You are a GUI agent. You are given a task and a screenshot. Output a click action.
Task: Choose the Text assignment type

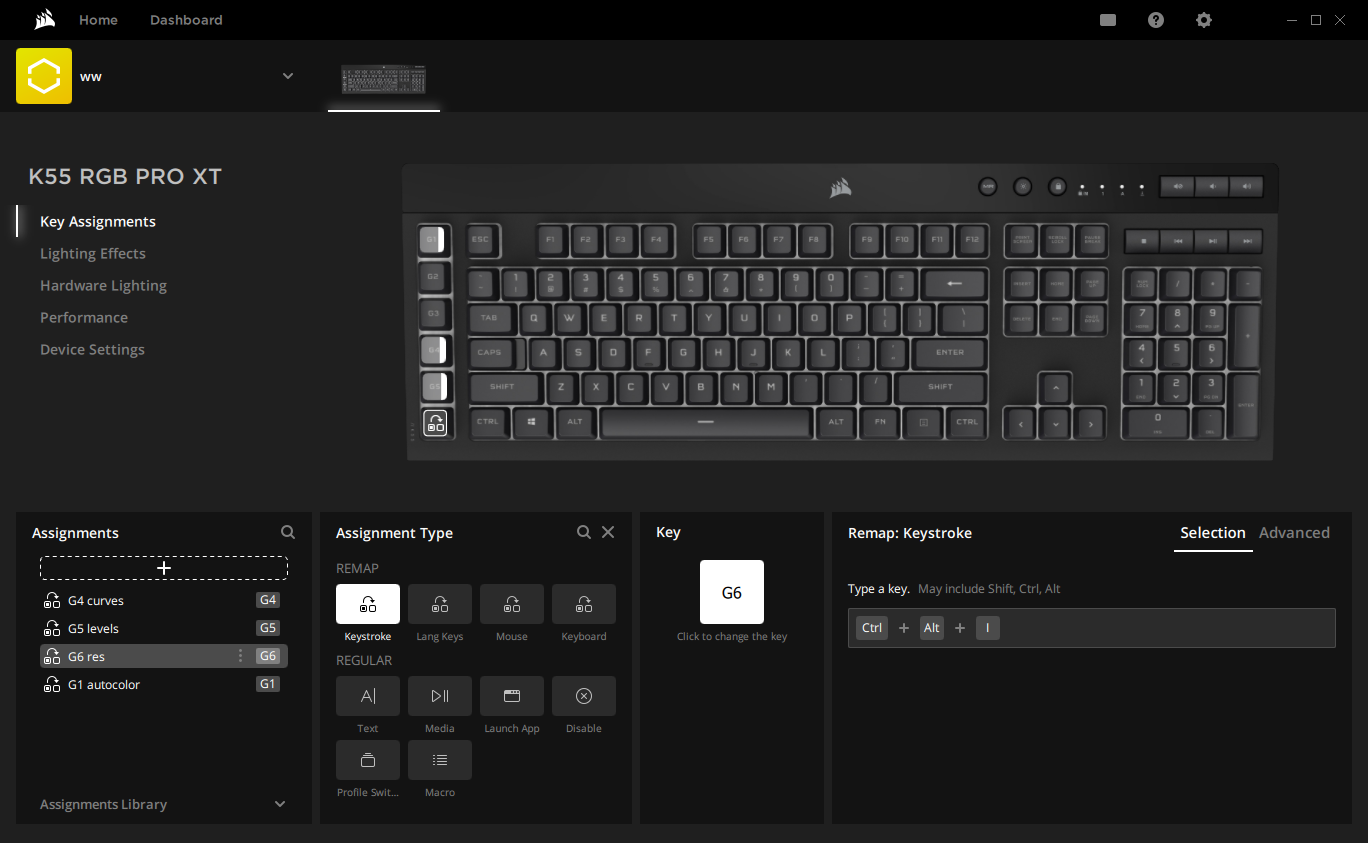click(x=368, y=696)
